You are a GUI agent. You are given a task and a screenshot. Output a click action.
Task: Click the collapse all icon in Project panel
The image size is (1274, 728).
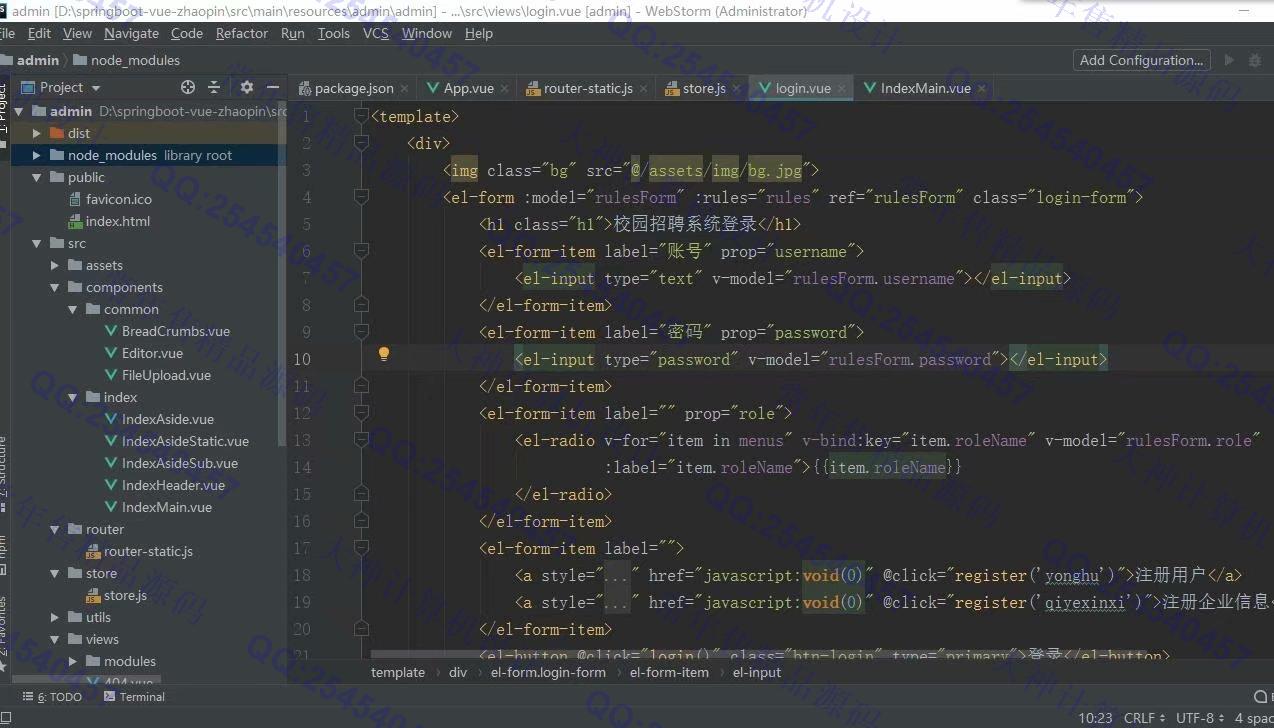click(214, 87)
